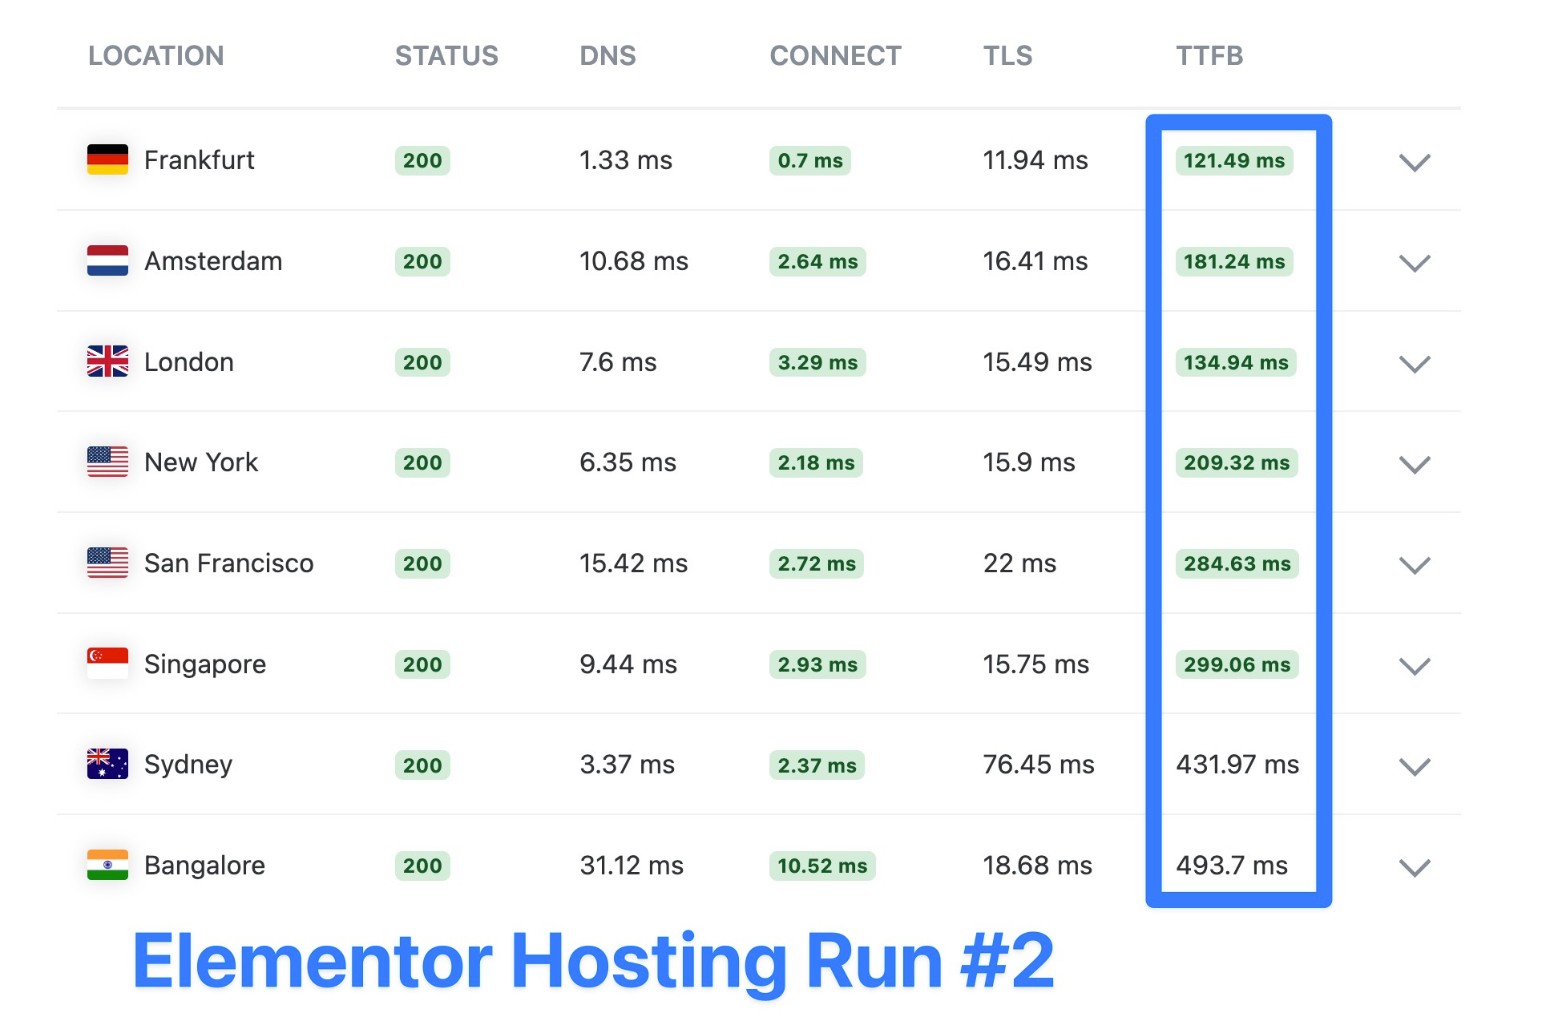Expand the Bangalore row chevron
The width and height of the screenshot is (1550, 1017).
coord(1414,867)
